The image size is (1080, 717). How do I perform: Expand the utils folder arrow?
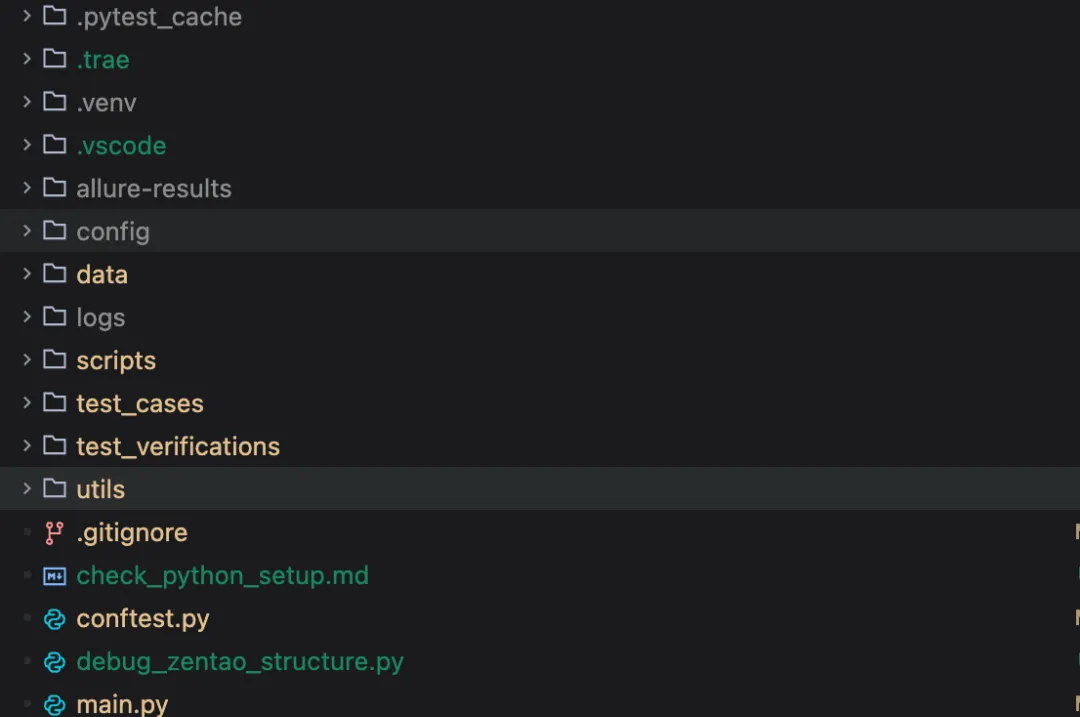[x=27, y=489]
